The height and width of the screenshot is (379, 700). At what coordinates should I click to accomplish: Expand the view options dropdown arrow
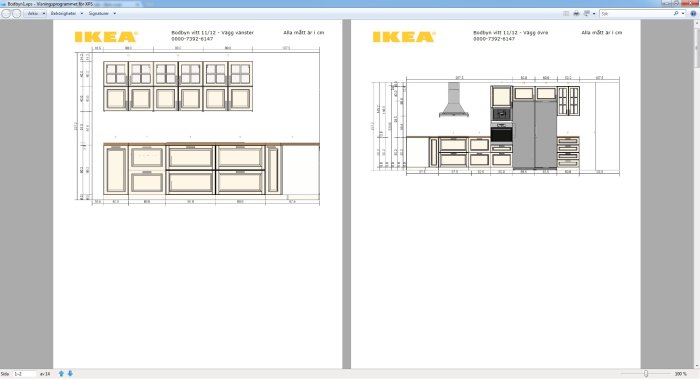point(594,14)
